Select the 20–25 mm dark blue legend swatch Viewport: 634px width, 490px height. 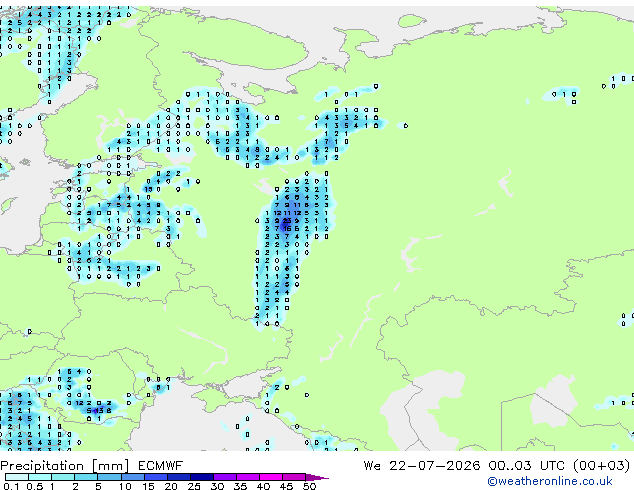[179, 477]
